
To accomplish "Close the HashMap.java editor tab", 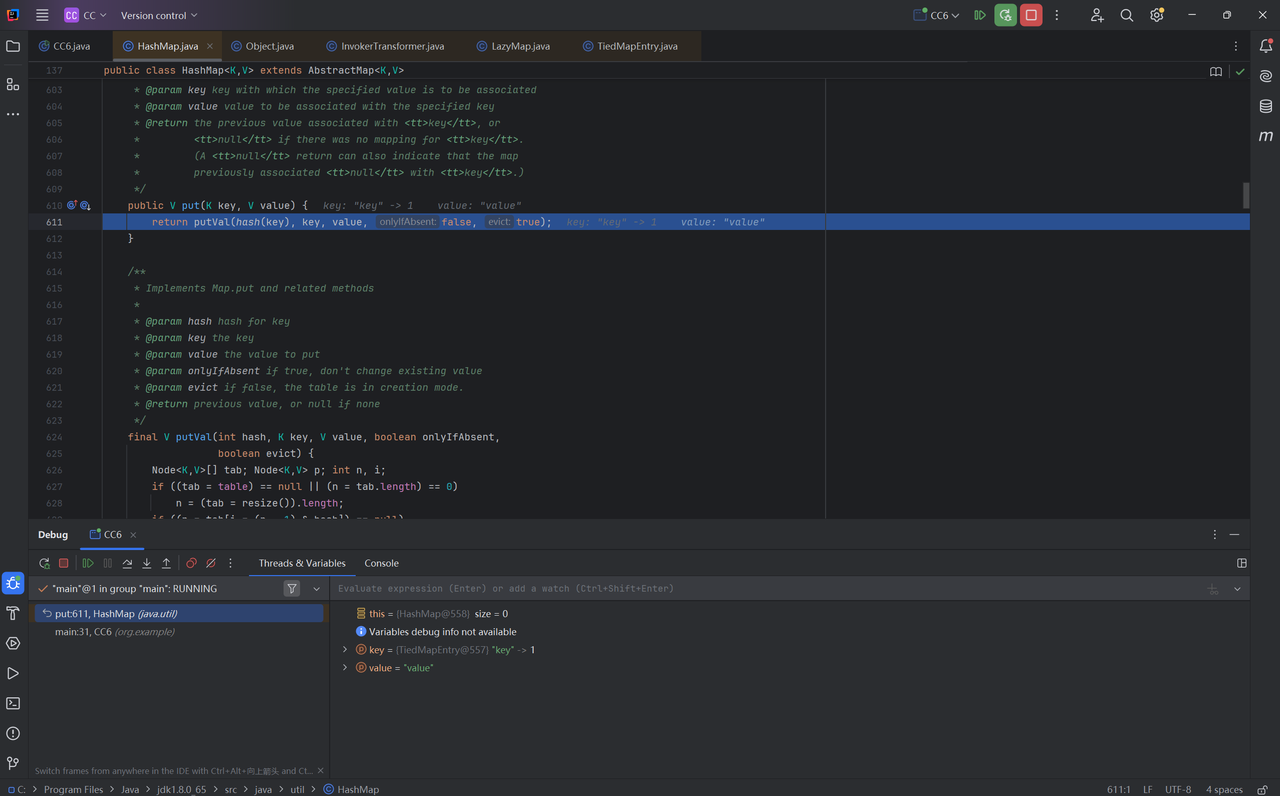I will click(210, 46).
